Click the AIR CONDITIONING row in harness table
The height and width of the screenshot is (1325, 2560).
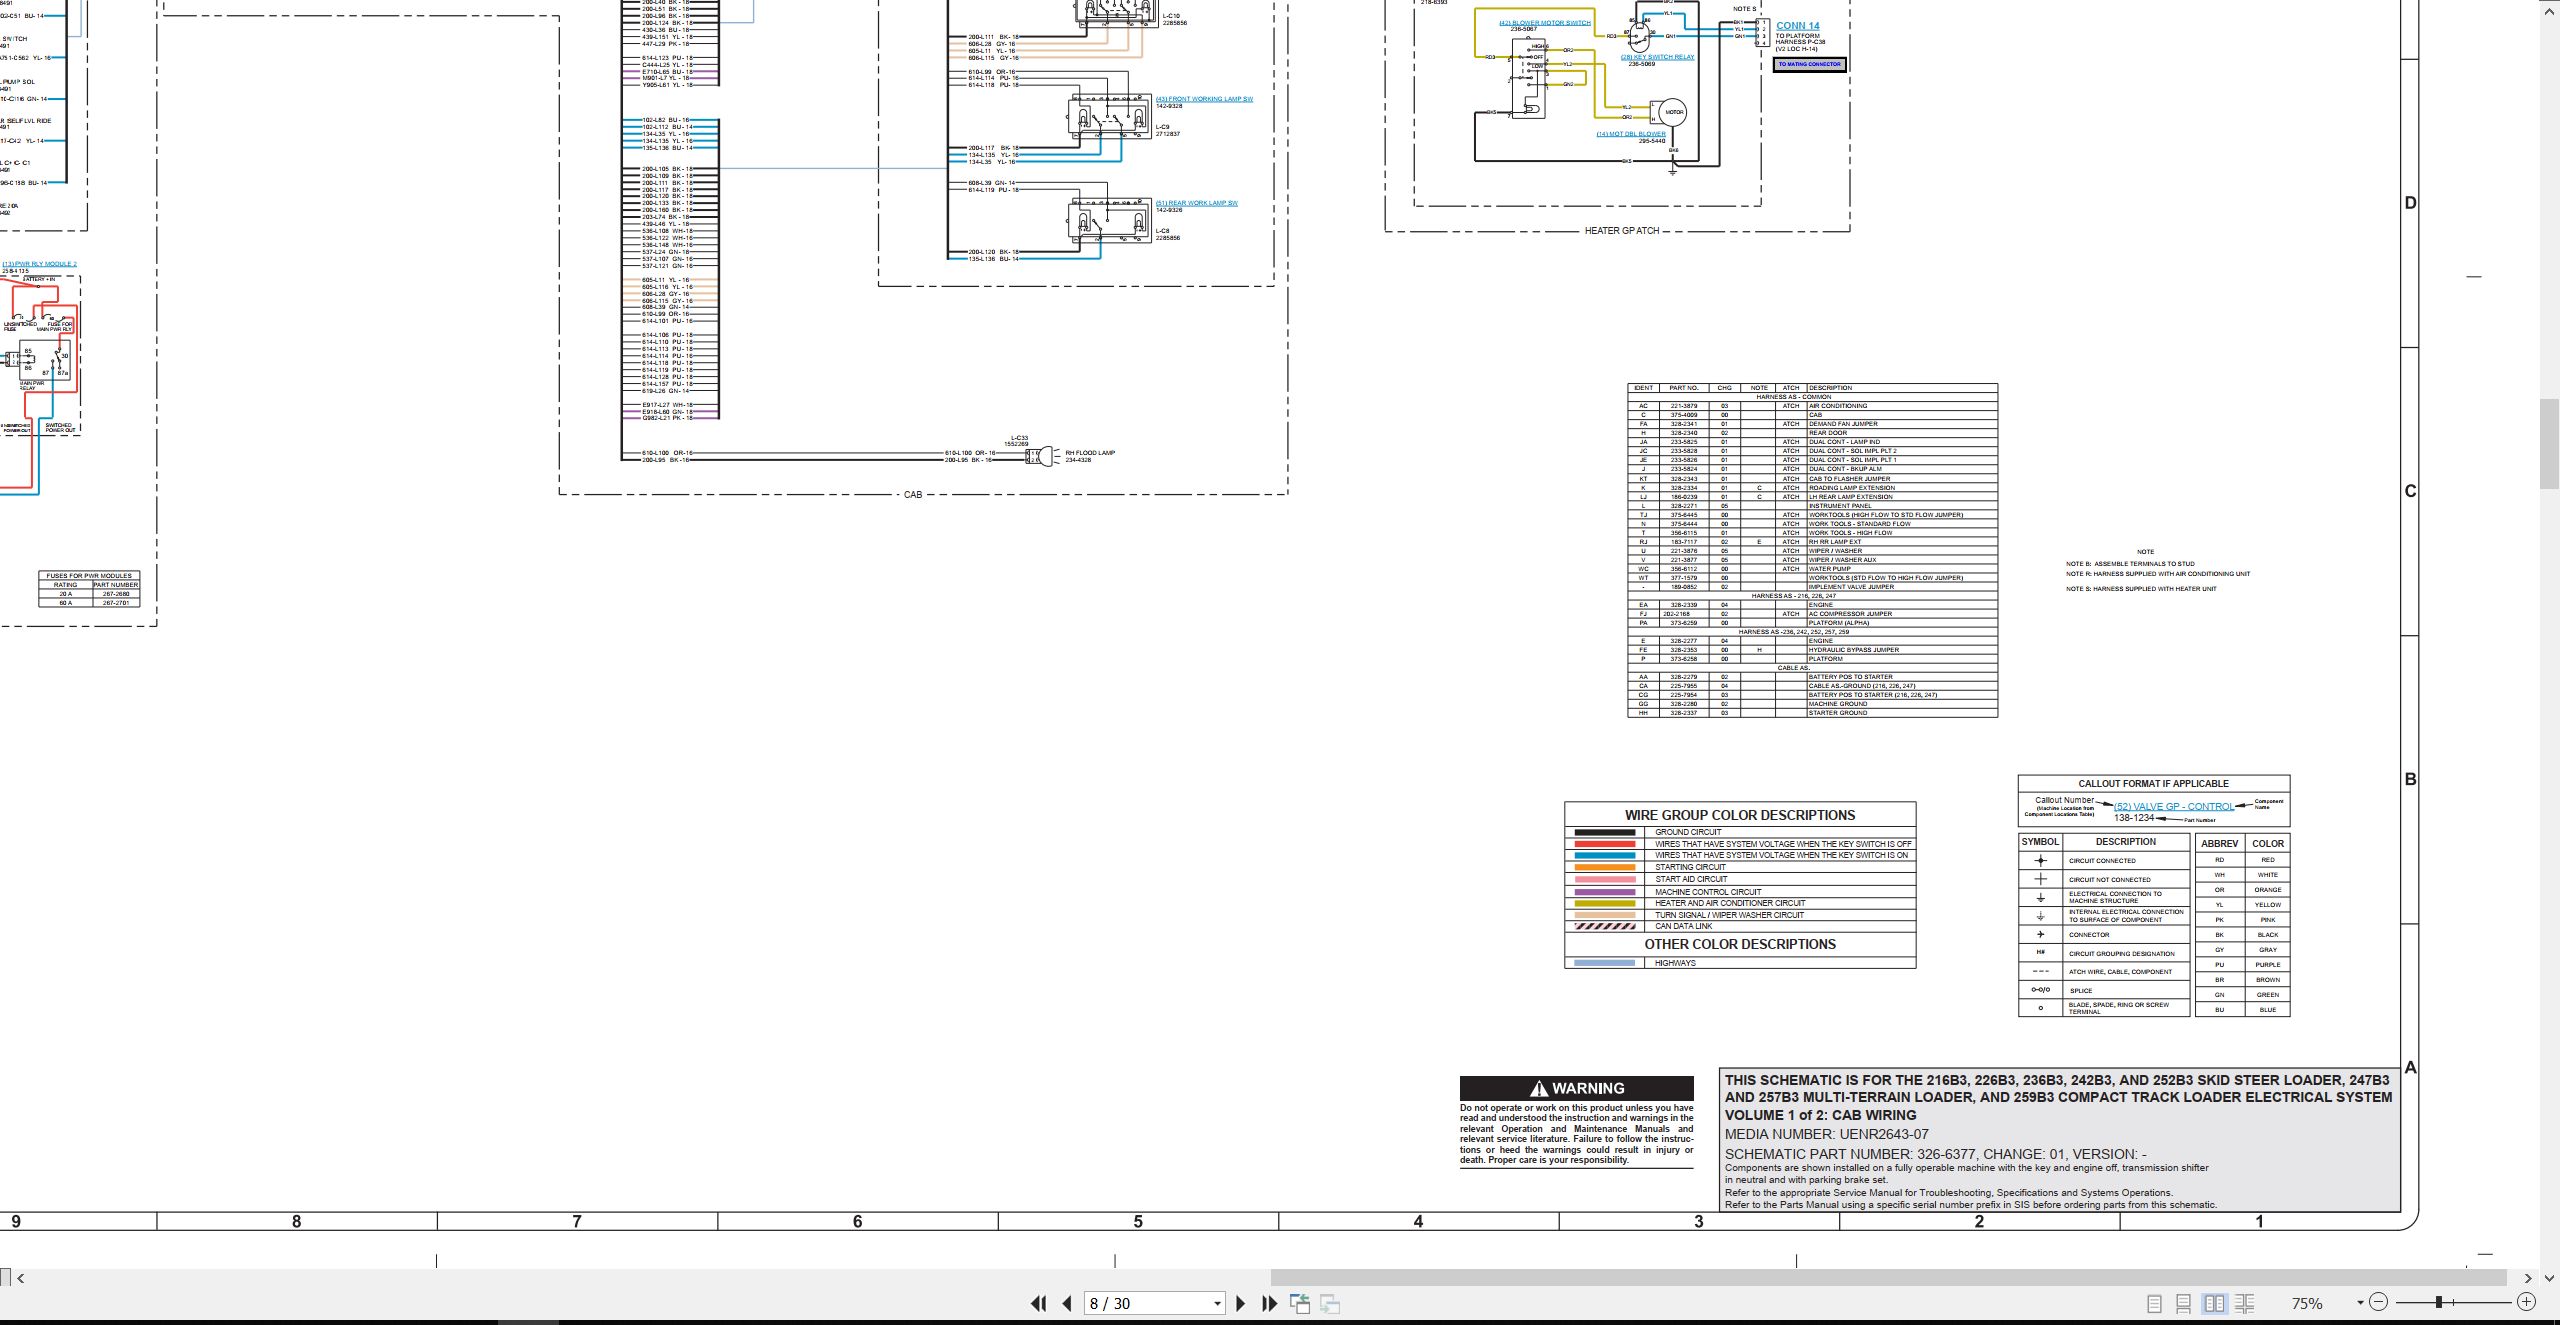[x=1812, y=406]
